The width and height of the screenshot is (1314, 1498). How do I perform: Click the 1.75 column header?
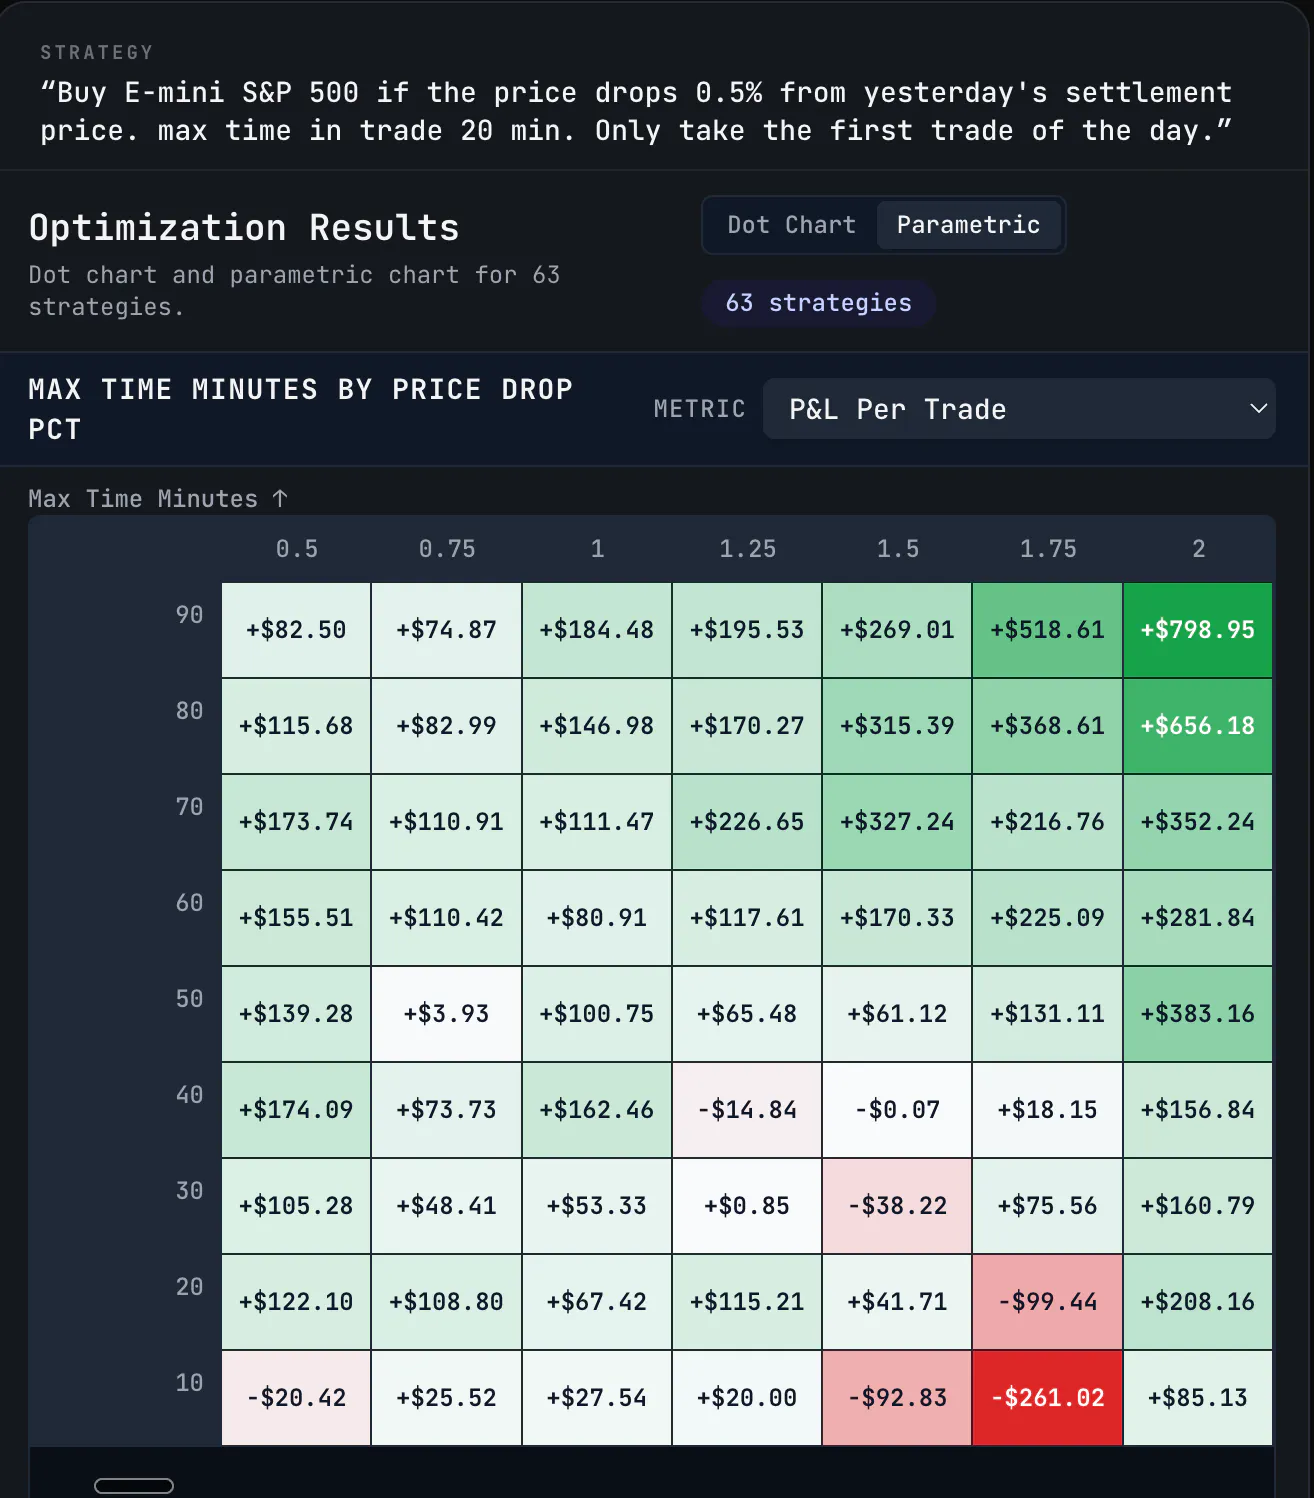(1048, 549)
